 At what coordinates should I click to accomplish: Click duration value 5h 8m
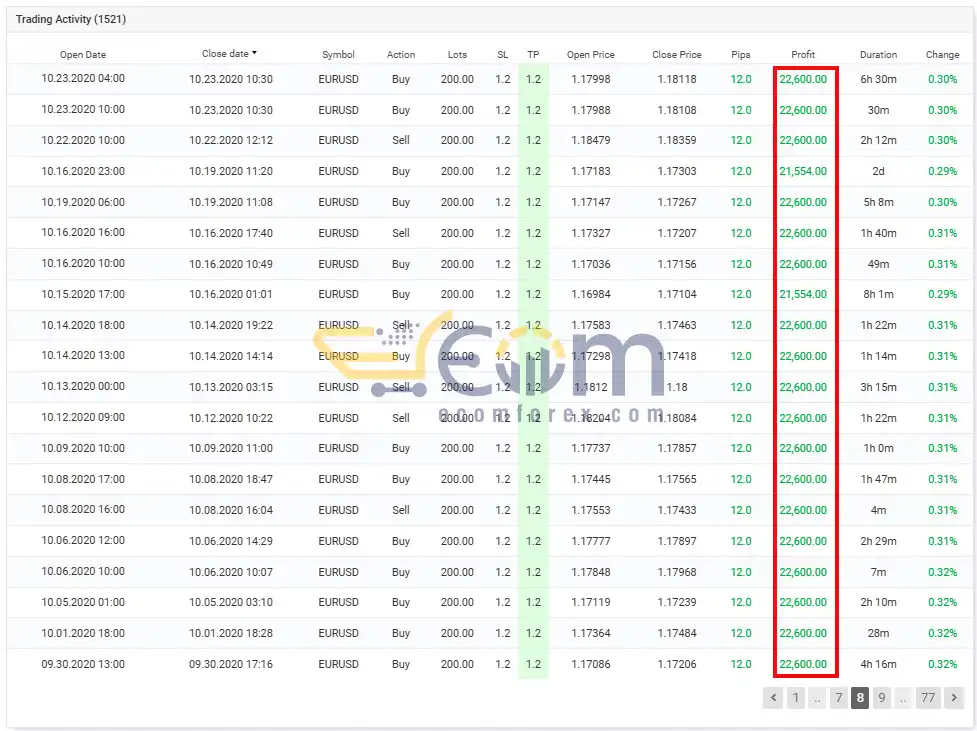(879, 202)
